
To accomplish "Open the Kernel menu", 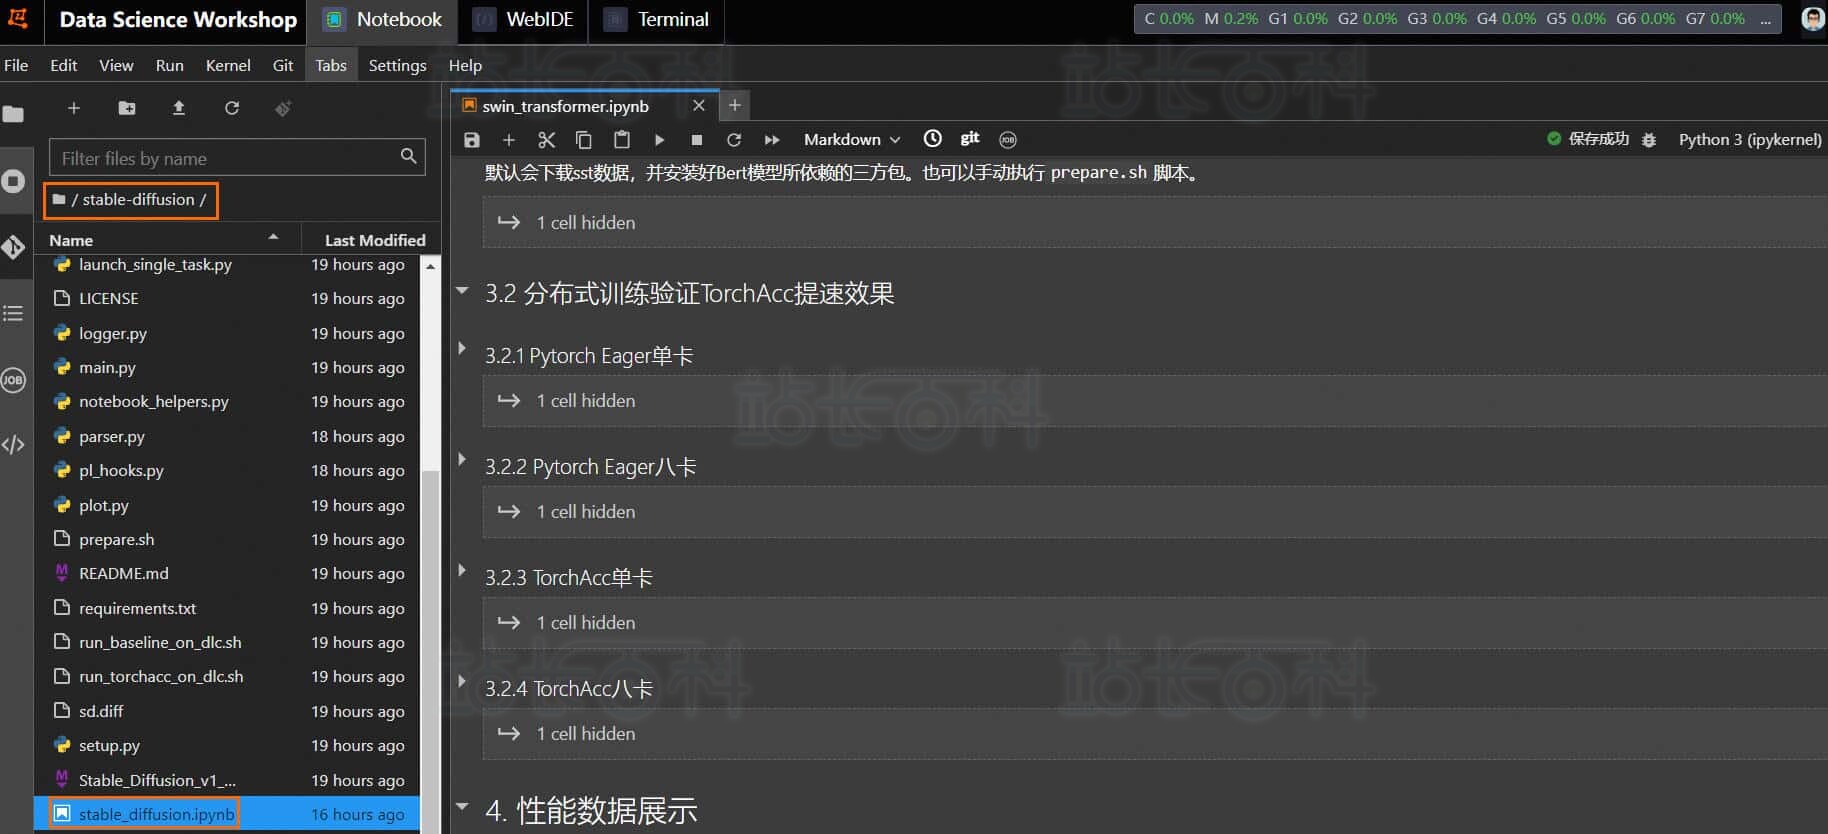I will click(228, 65).
